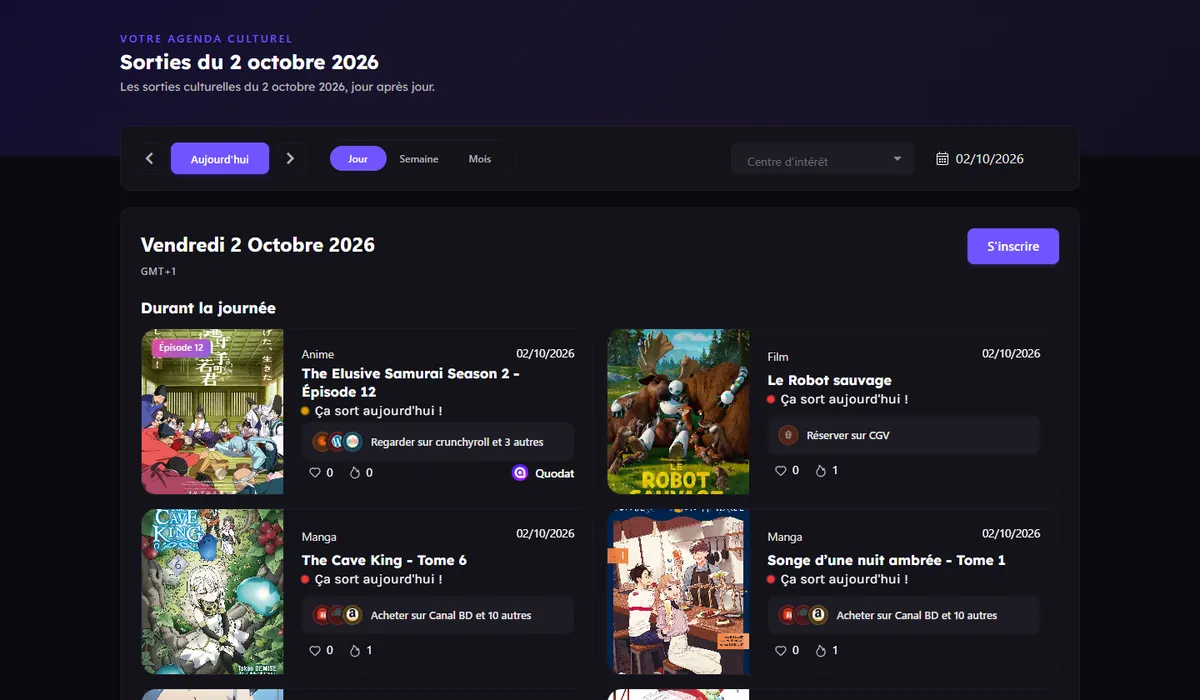Click the CGV icon in Réserver row
The image size is (1200, 700).
pyautogui.click(x=788, y=435)
